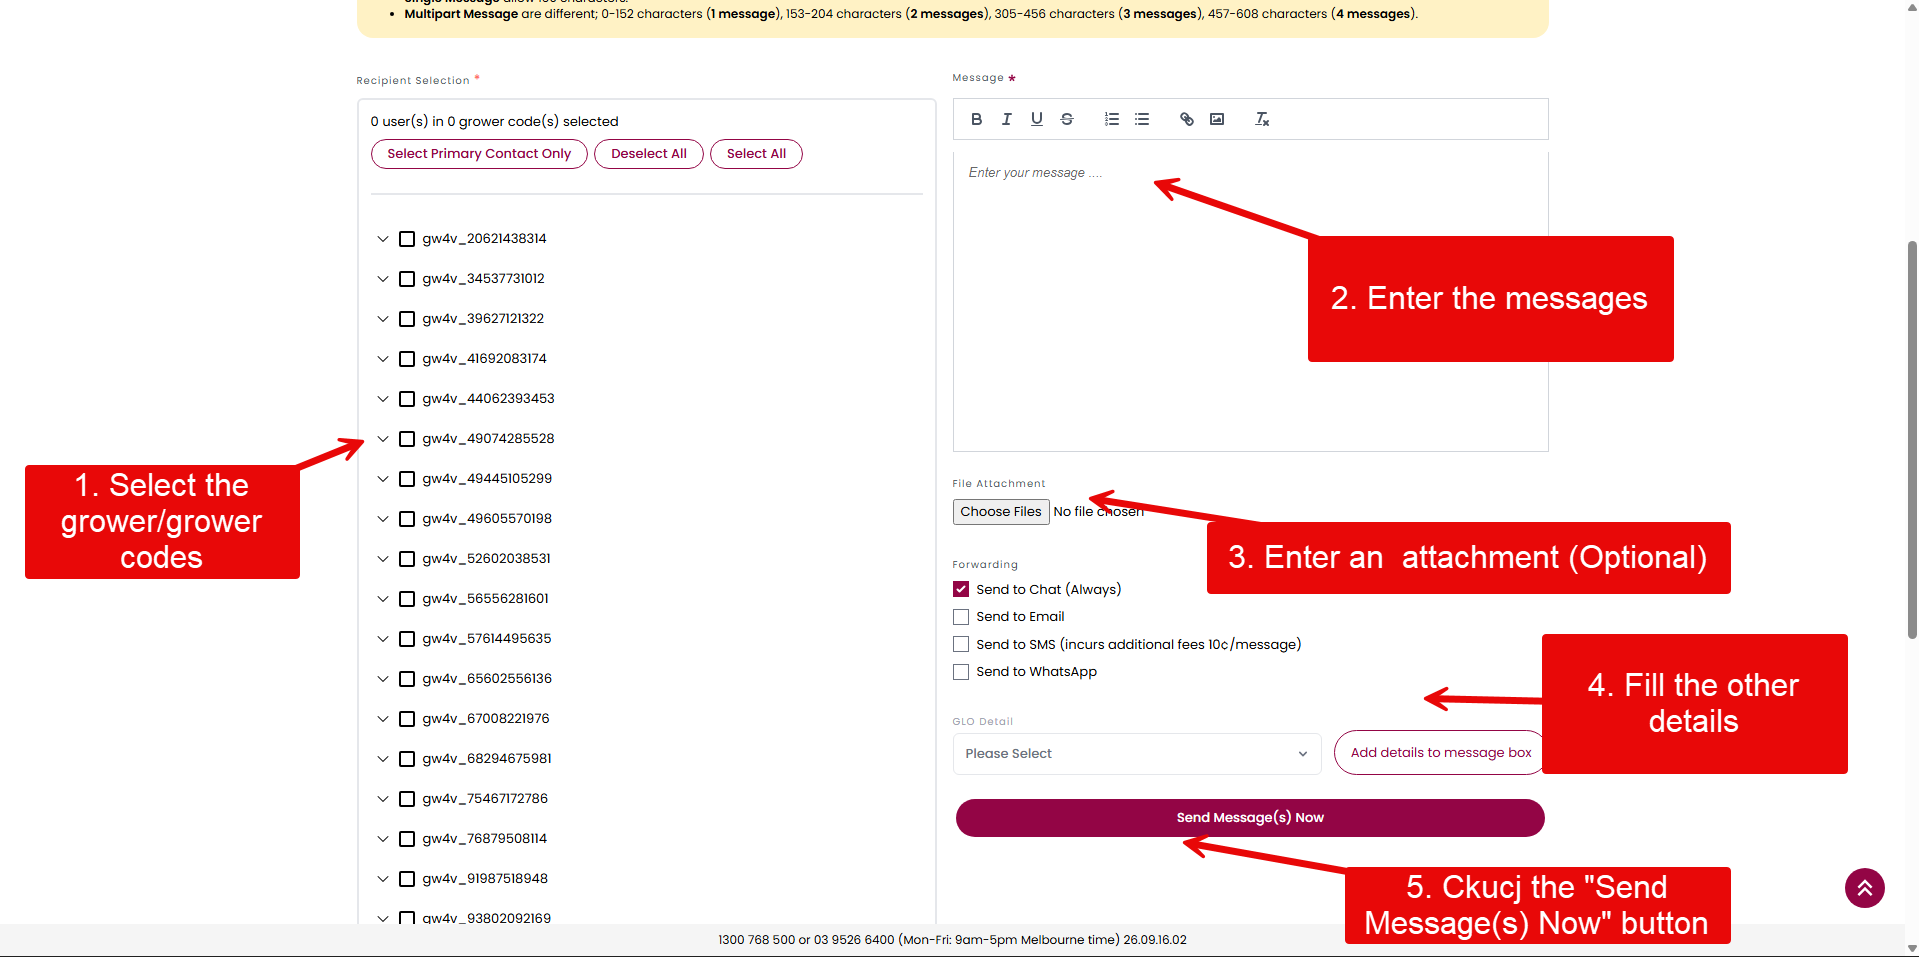
Task: Tick the Send to WhatsApp checkbox
Action: click(961, 672)
